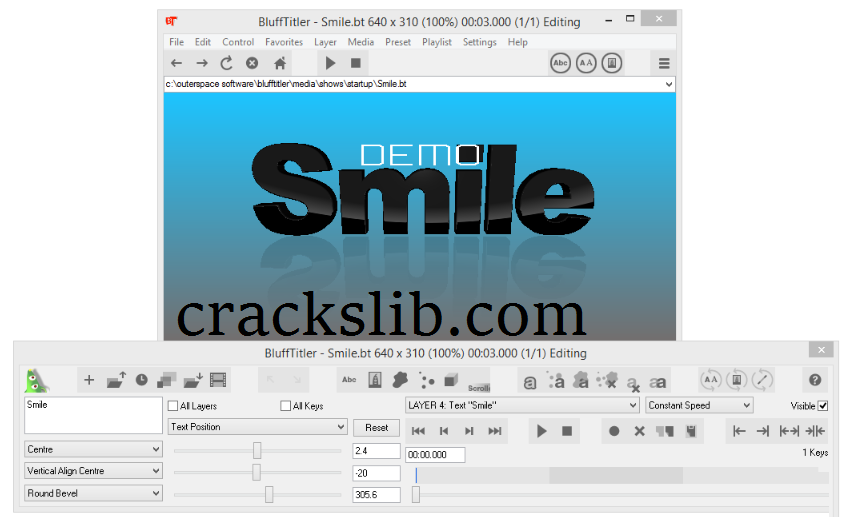Click the dotted 'a' effect icon
This screenshot has width=856, height=517.
click(556, 381)
